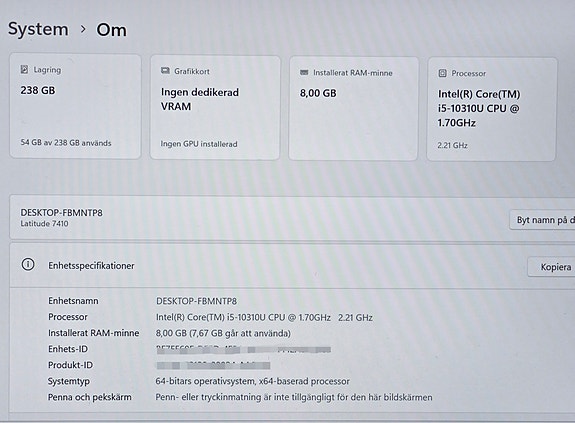Select Enhetsnamn value DESKTOP-FBMNTP8
Image resolution: width=575 pixels, height=423 pixels.
[197, 301]
